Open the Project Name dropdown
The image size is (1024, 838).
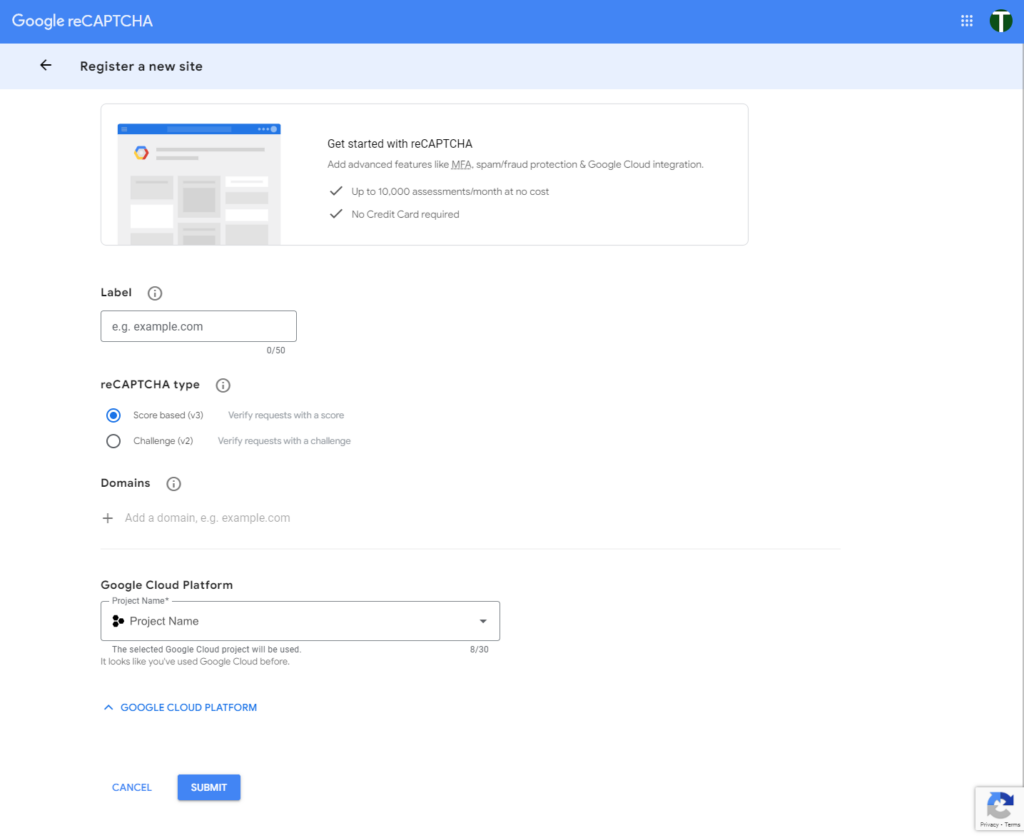300,621
